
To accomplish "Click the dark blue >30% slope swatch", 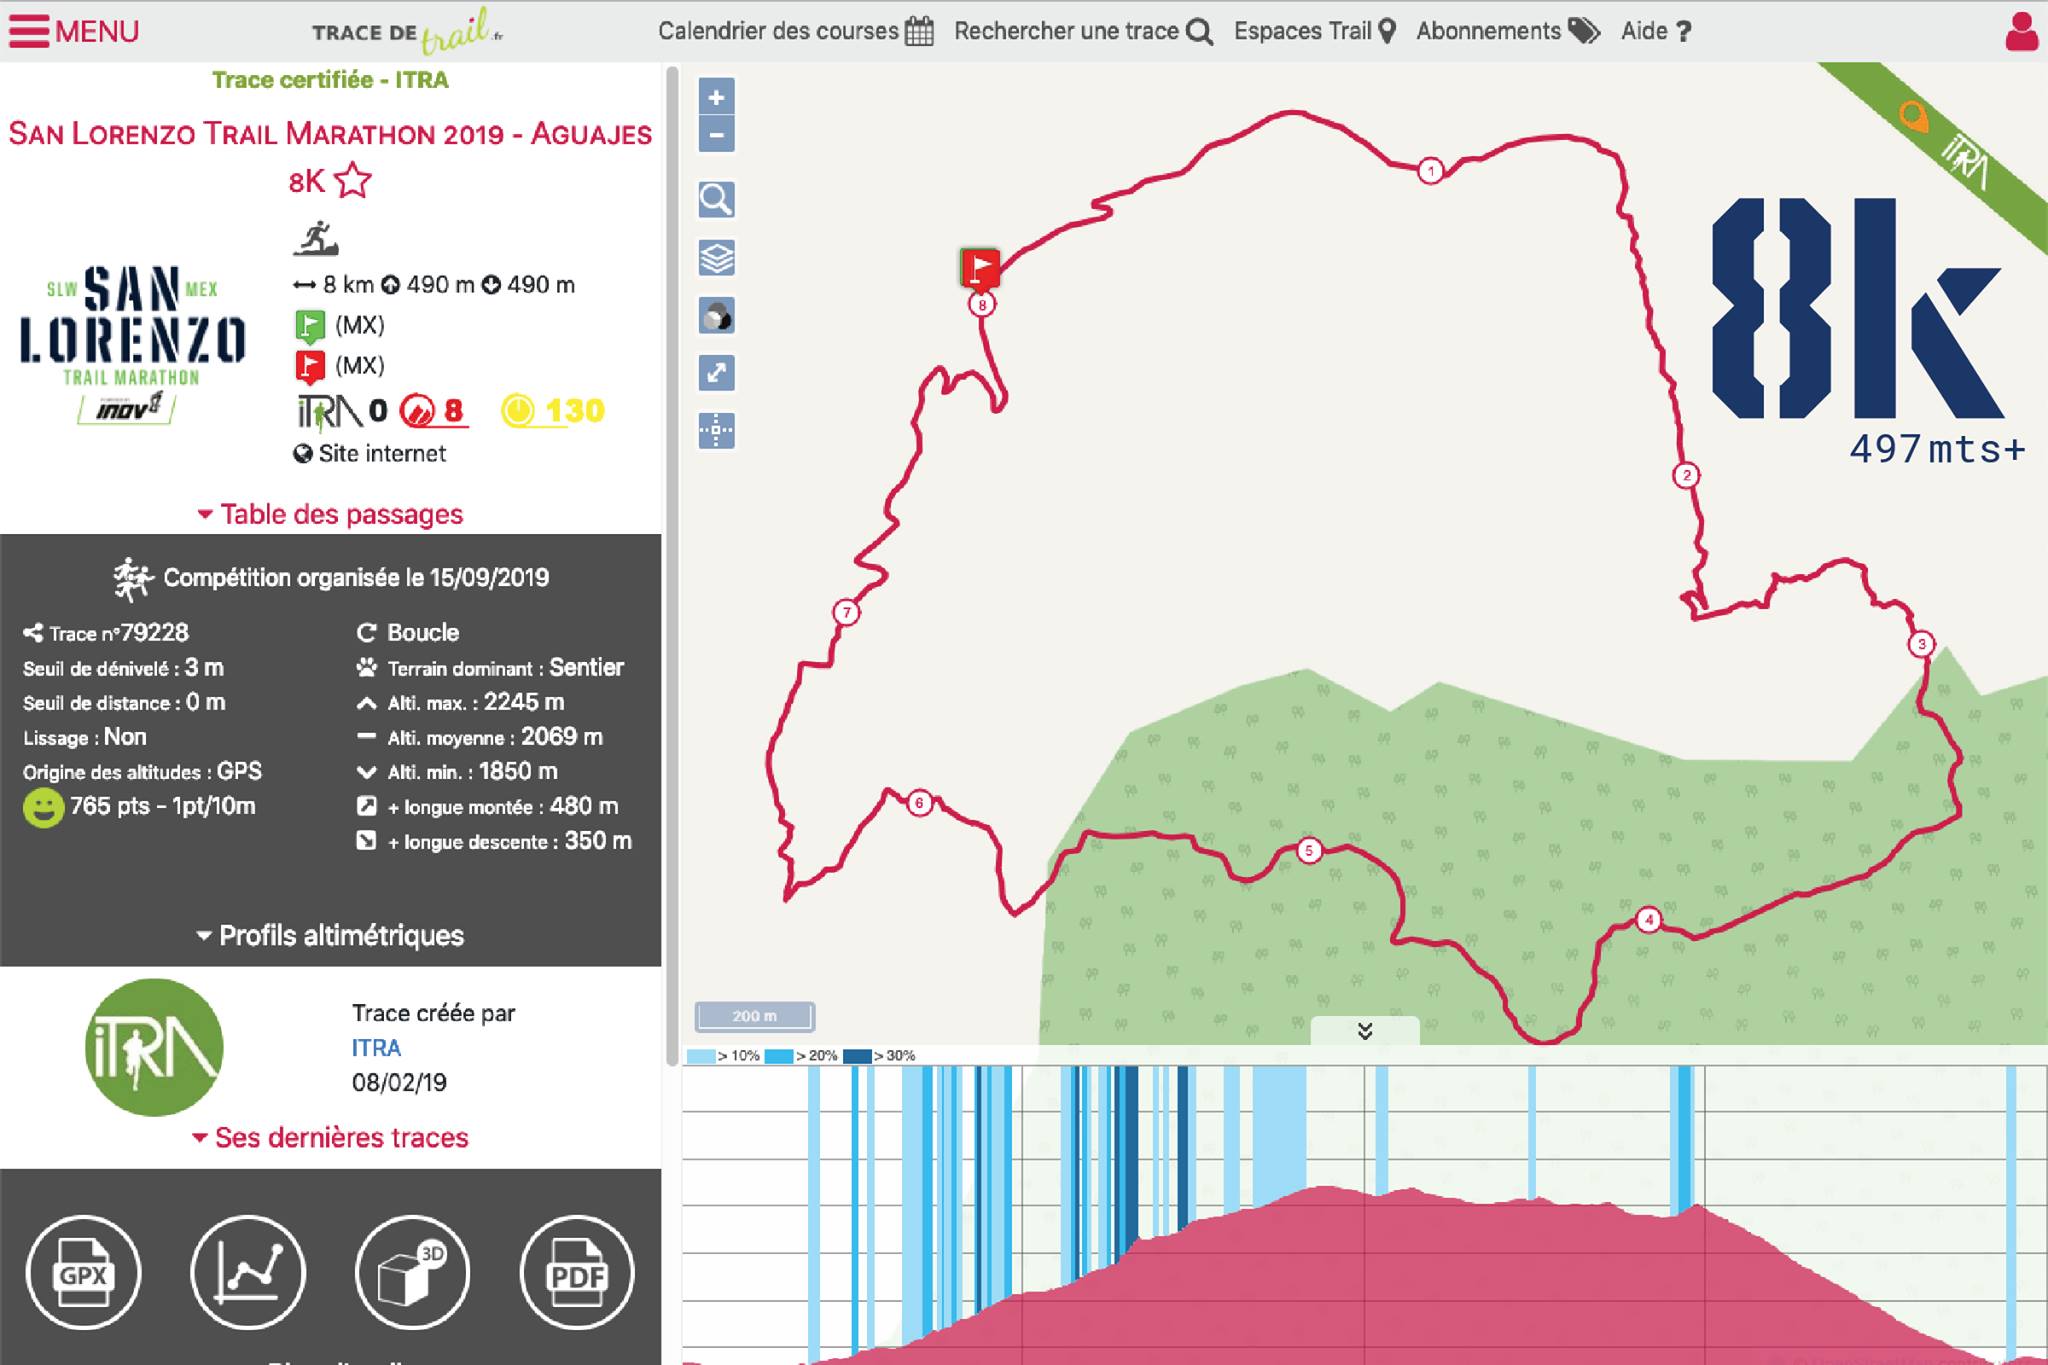I will coord(857,1056).
